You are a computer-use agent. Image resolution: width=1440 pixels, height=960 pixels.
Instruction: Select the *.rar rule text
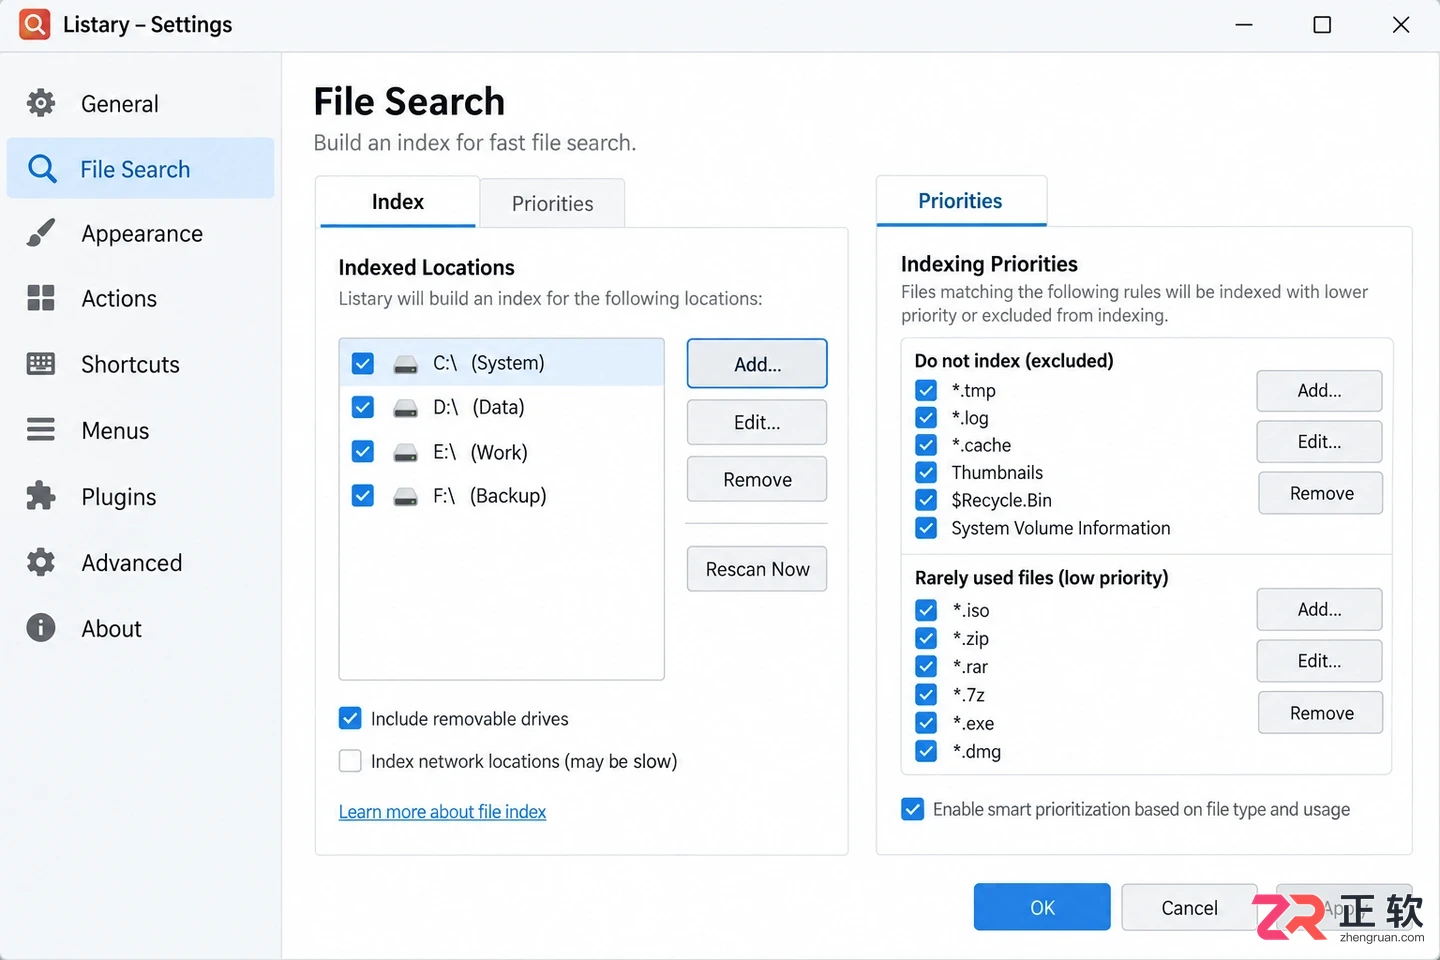point(970,667)
